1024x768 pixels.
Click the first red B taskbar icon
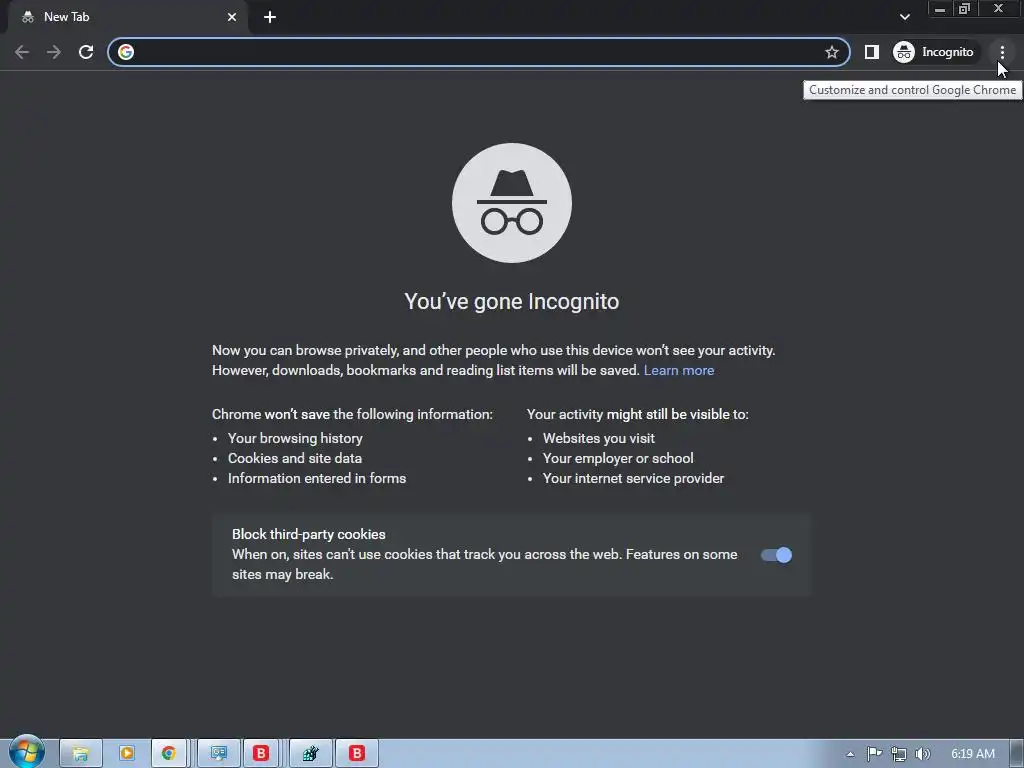[261, 754]
